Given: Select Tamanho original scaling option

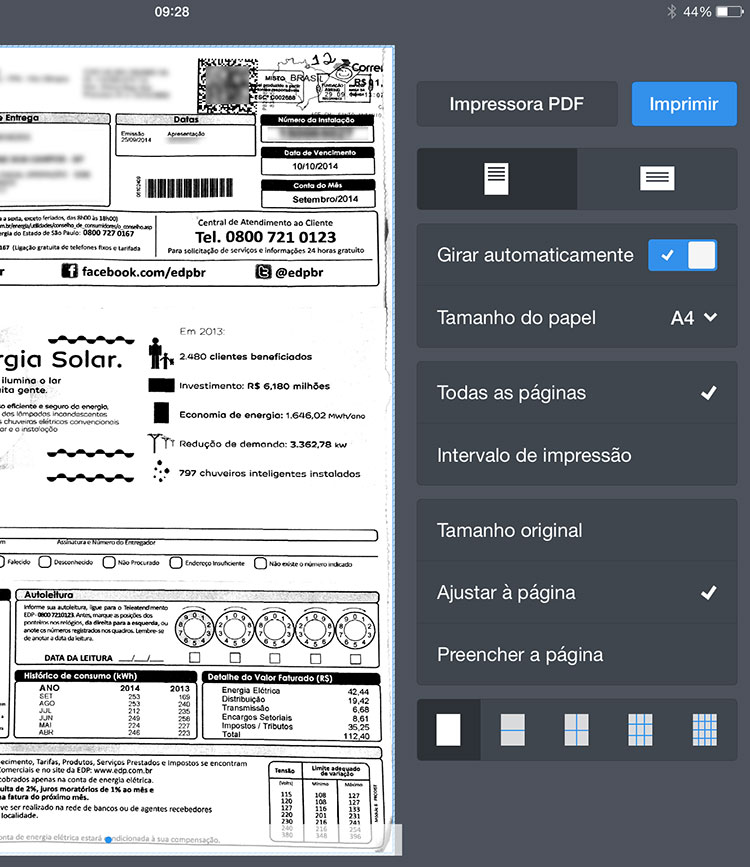Looking at the screenshot, I should [x=577, y=530].
